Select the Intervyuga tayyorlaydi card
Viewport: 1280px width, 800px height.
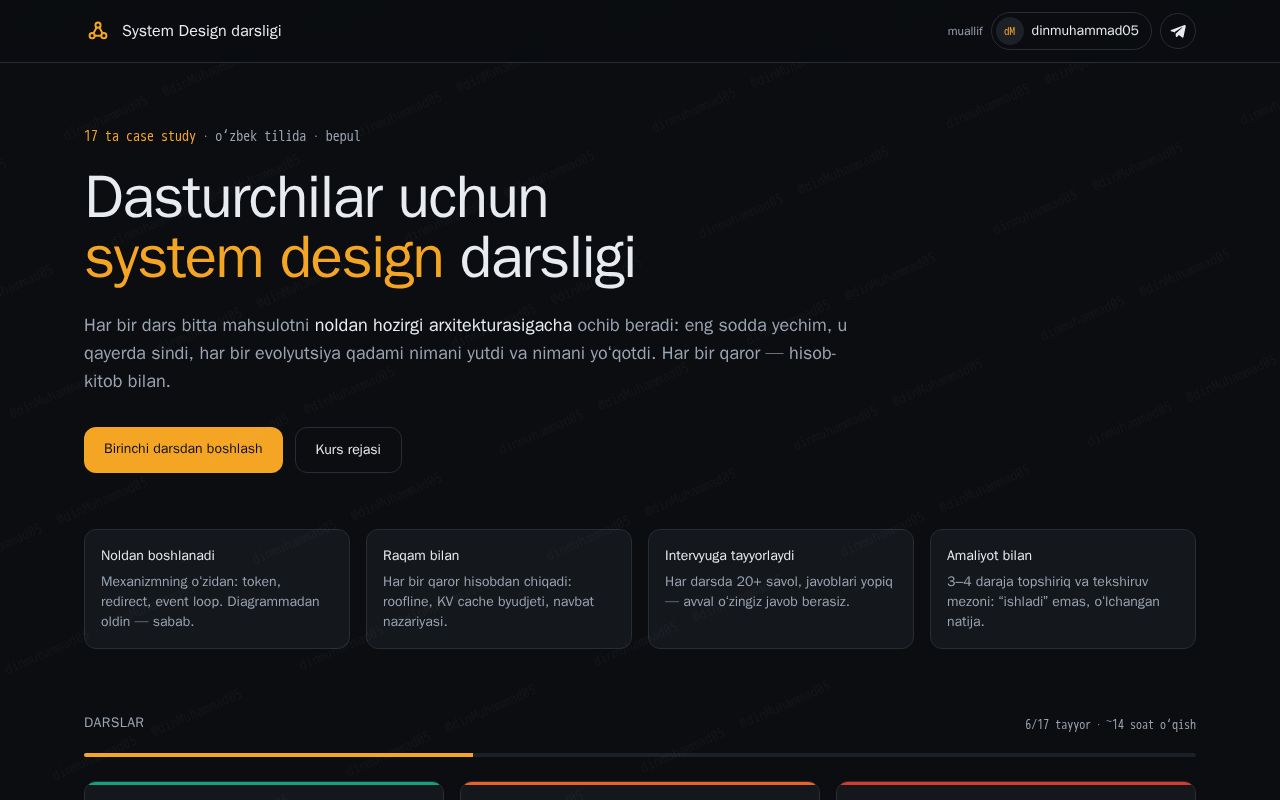pos(781,589)
